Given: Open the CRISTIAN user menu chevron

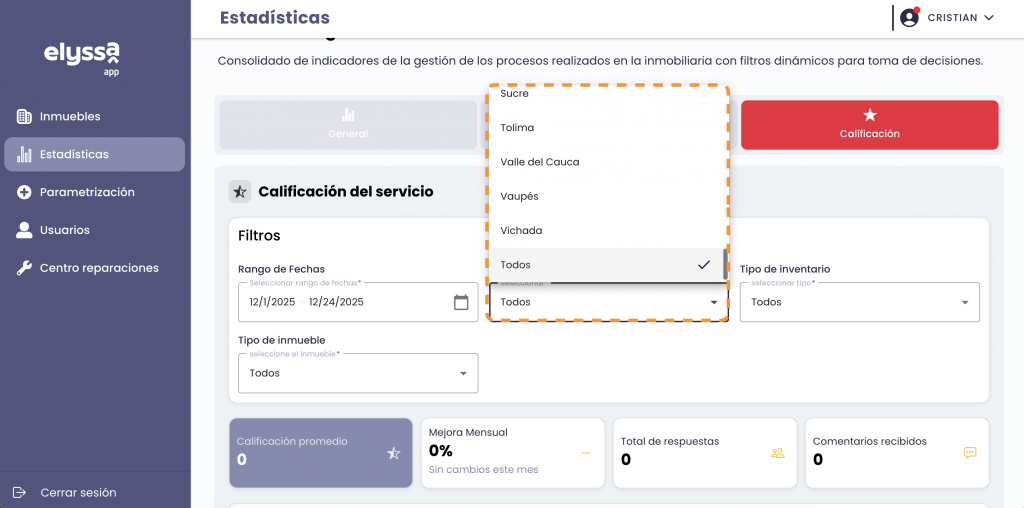Looking at the screenshot, I should tap(989, 18).
